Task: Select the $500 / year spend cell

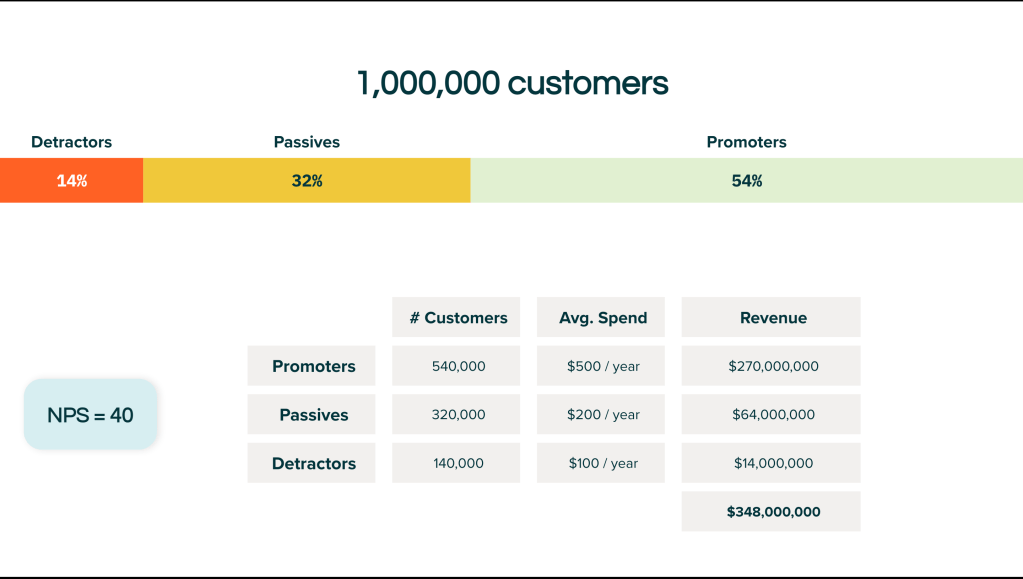Action: tap(602, 366)
